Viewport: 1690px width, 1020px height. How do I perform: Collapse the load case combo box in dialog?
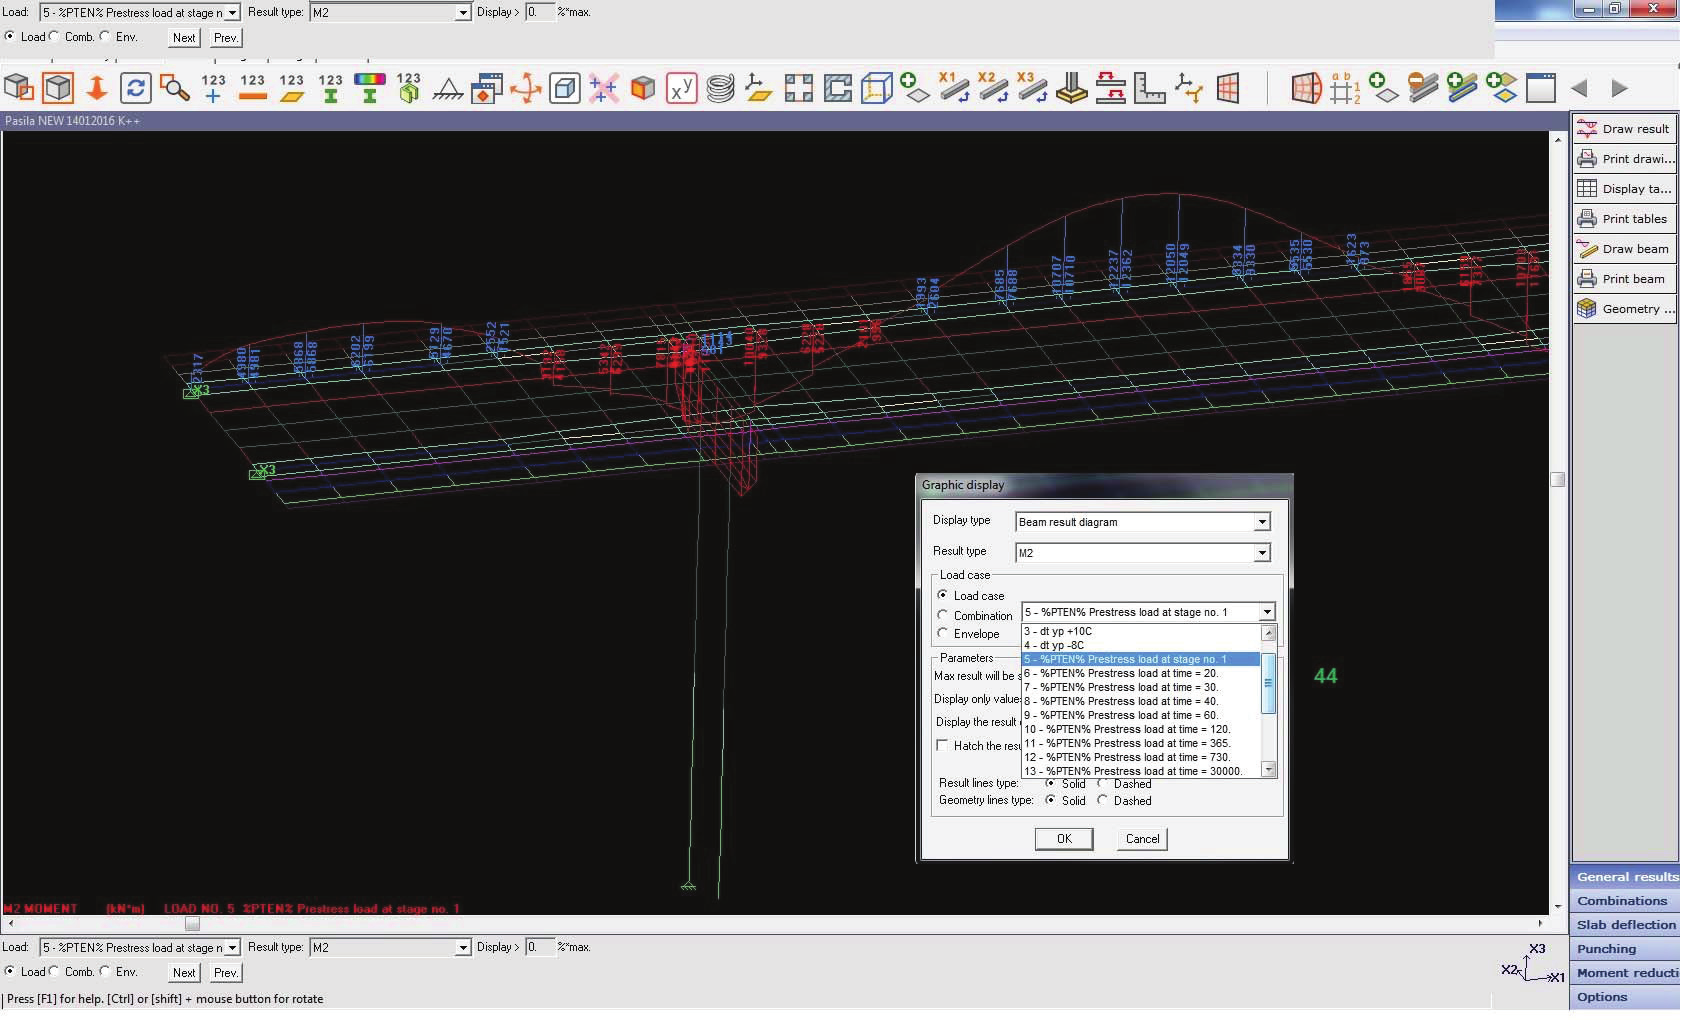pyautogui.click(x=1267, y=612)
